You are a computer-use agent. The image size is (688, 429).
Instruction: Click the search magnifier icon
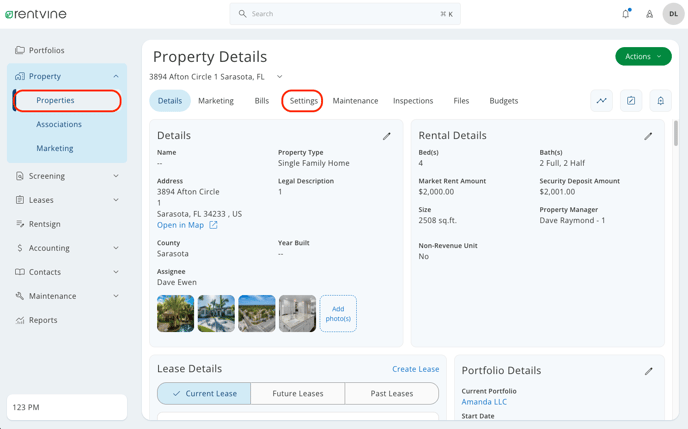coord(242,14)
